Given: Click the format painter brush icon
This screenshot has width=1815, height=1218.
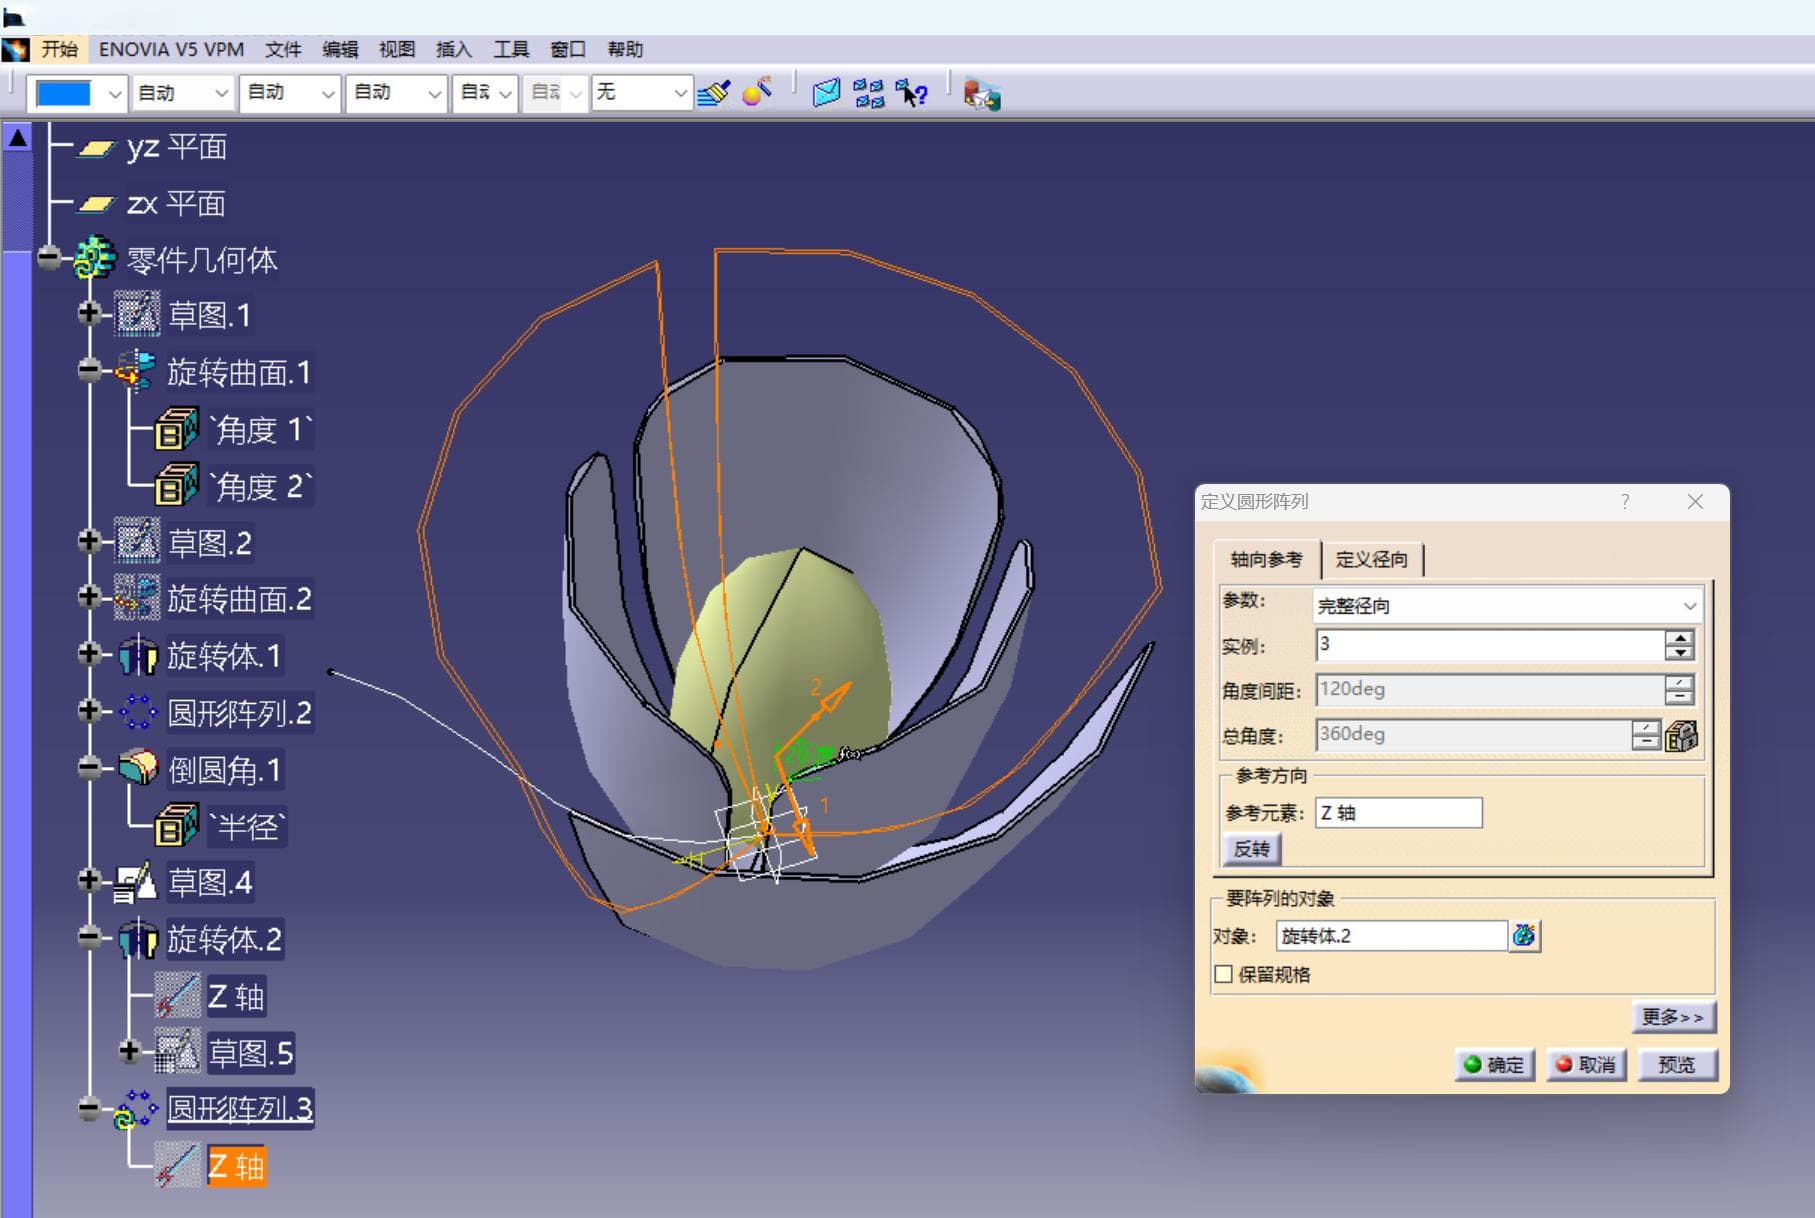Looking at the screenshot, I should (x=714, y=93).
